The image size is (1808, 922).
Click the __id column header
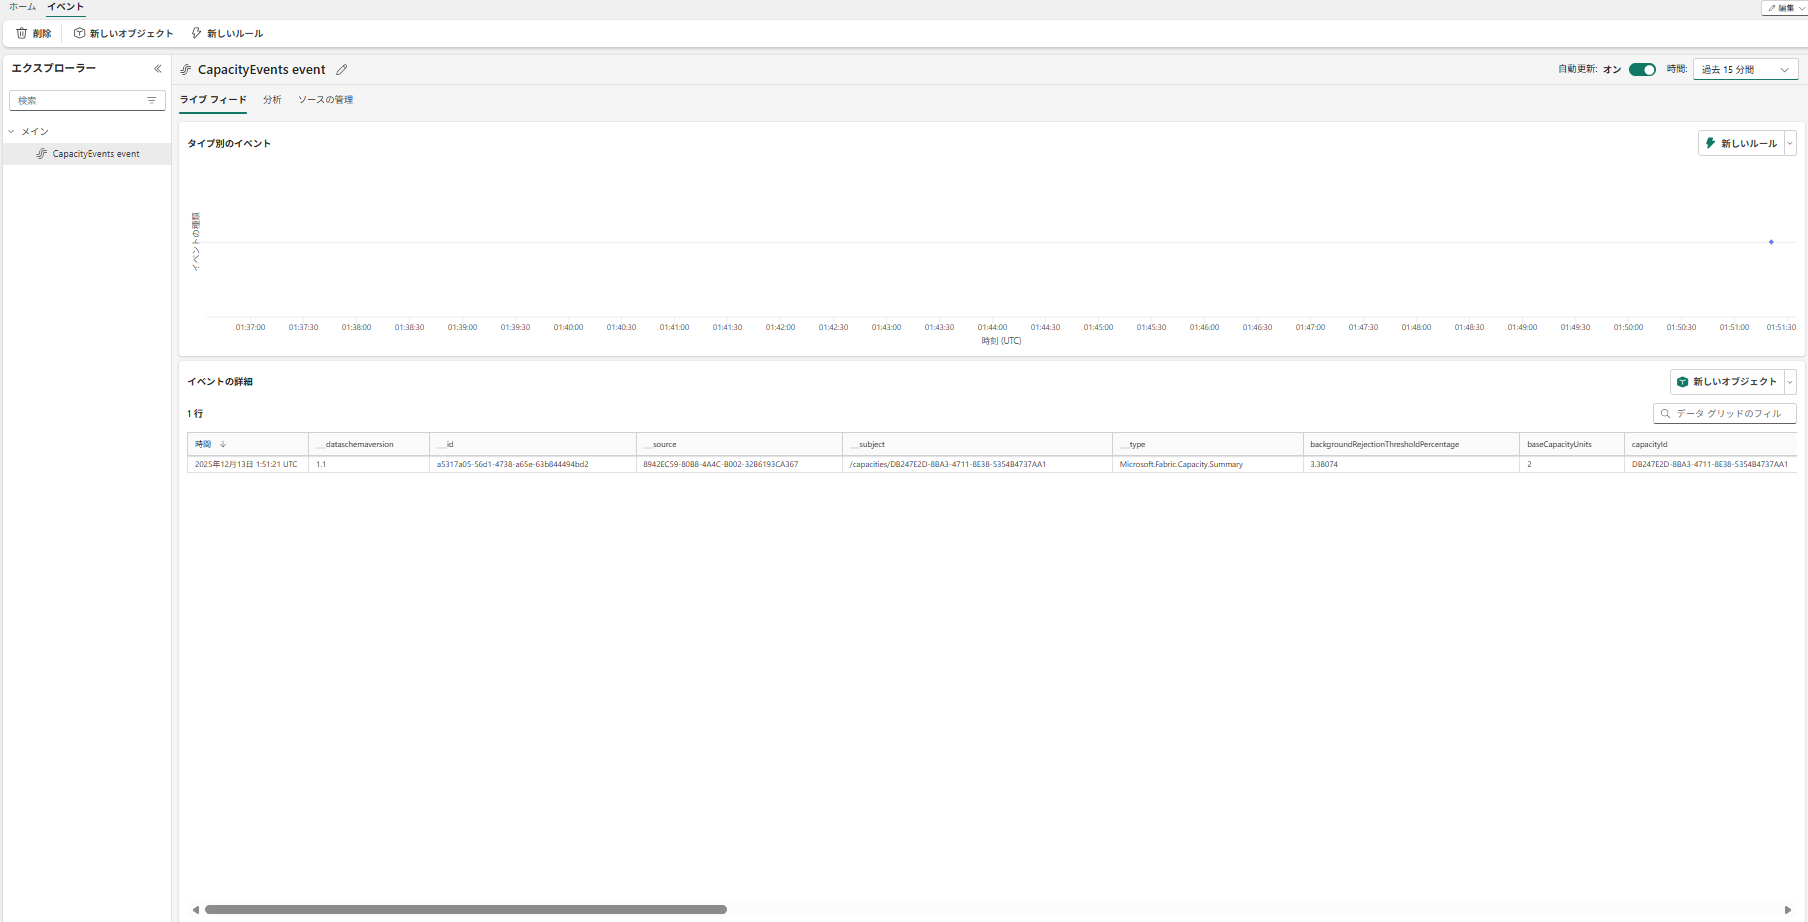[533, 444]
